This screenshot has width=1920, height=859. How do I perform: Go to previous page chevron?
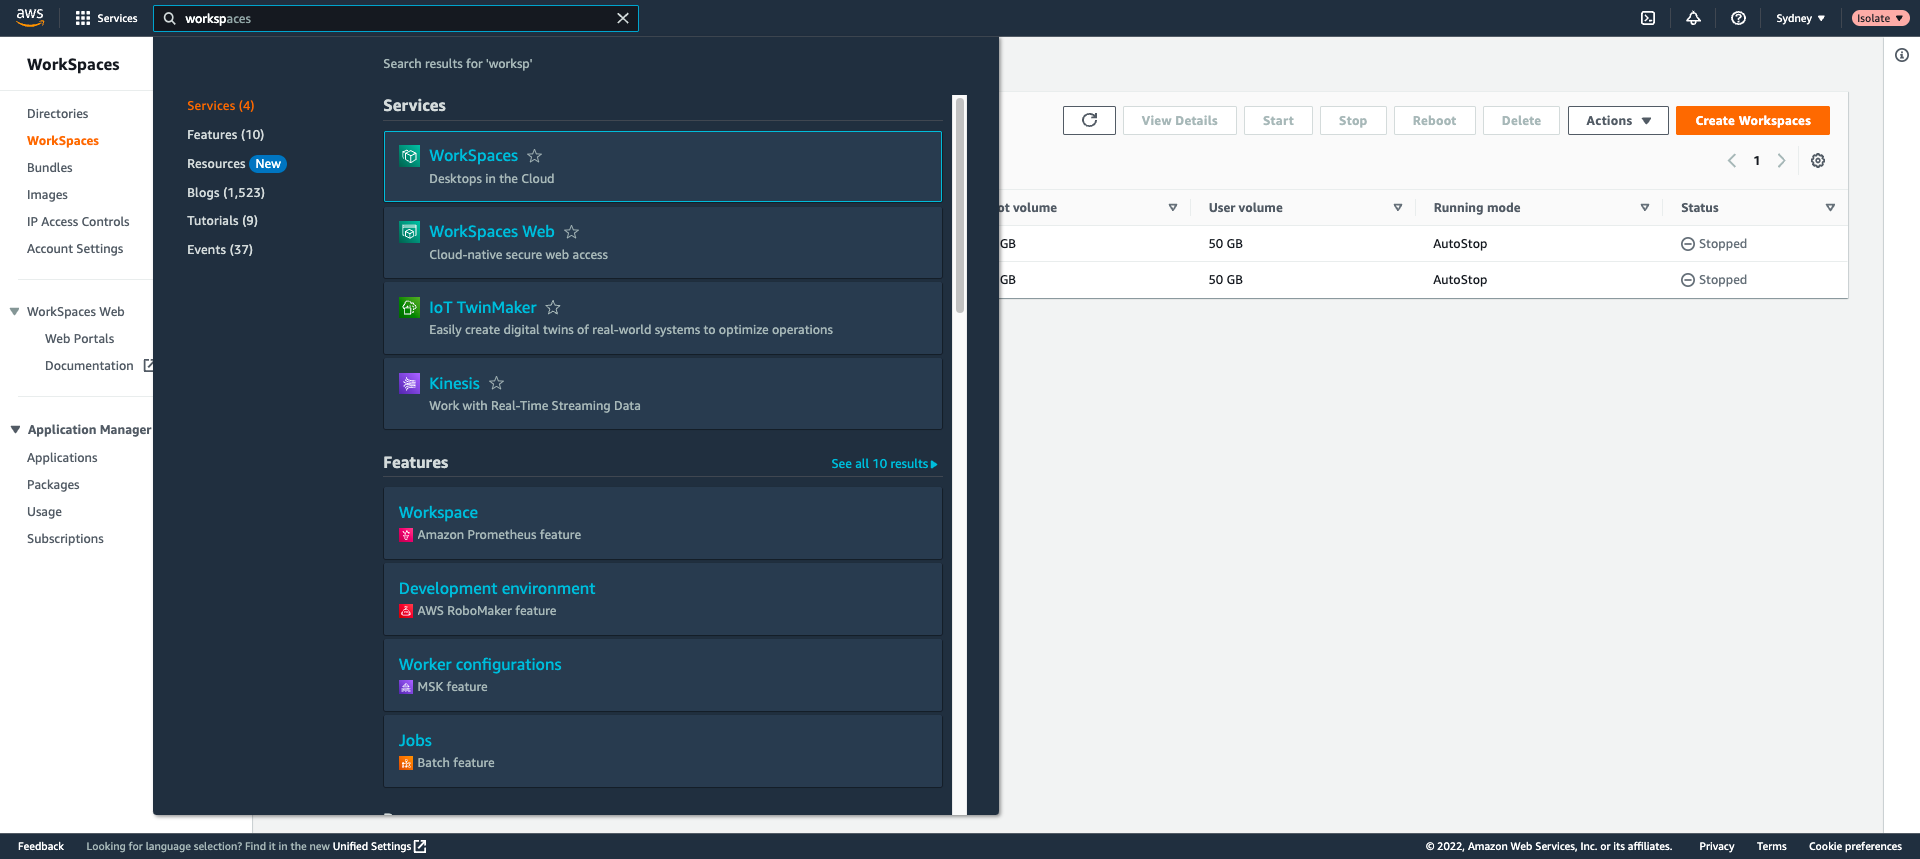click(1732, 161)
